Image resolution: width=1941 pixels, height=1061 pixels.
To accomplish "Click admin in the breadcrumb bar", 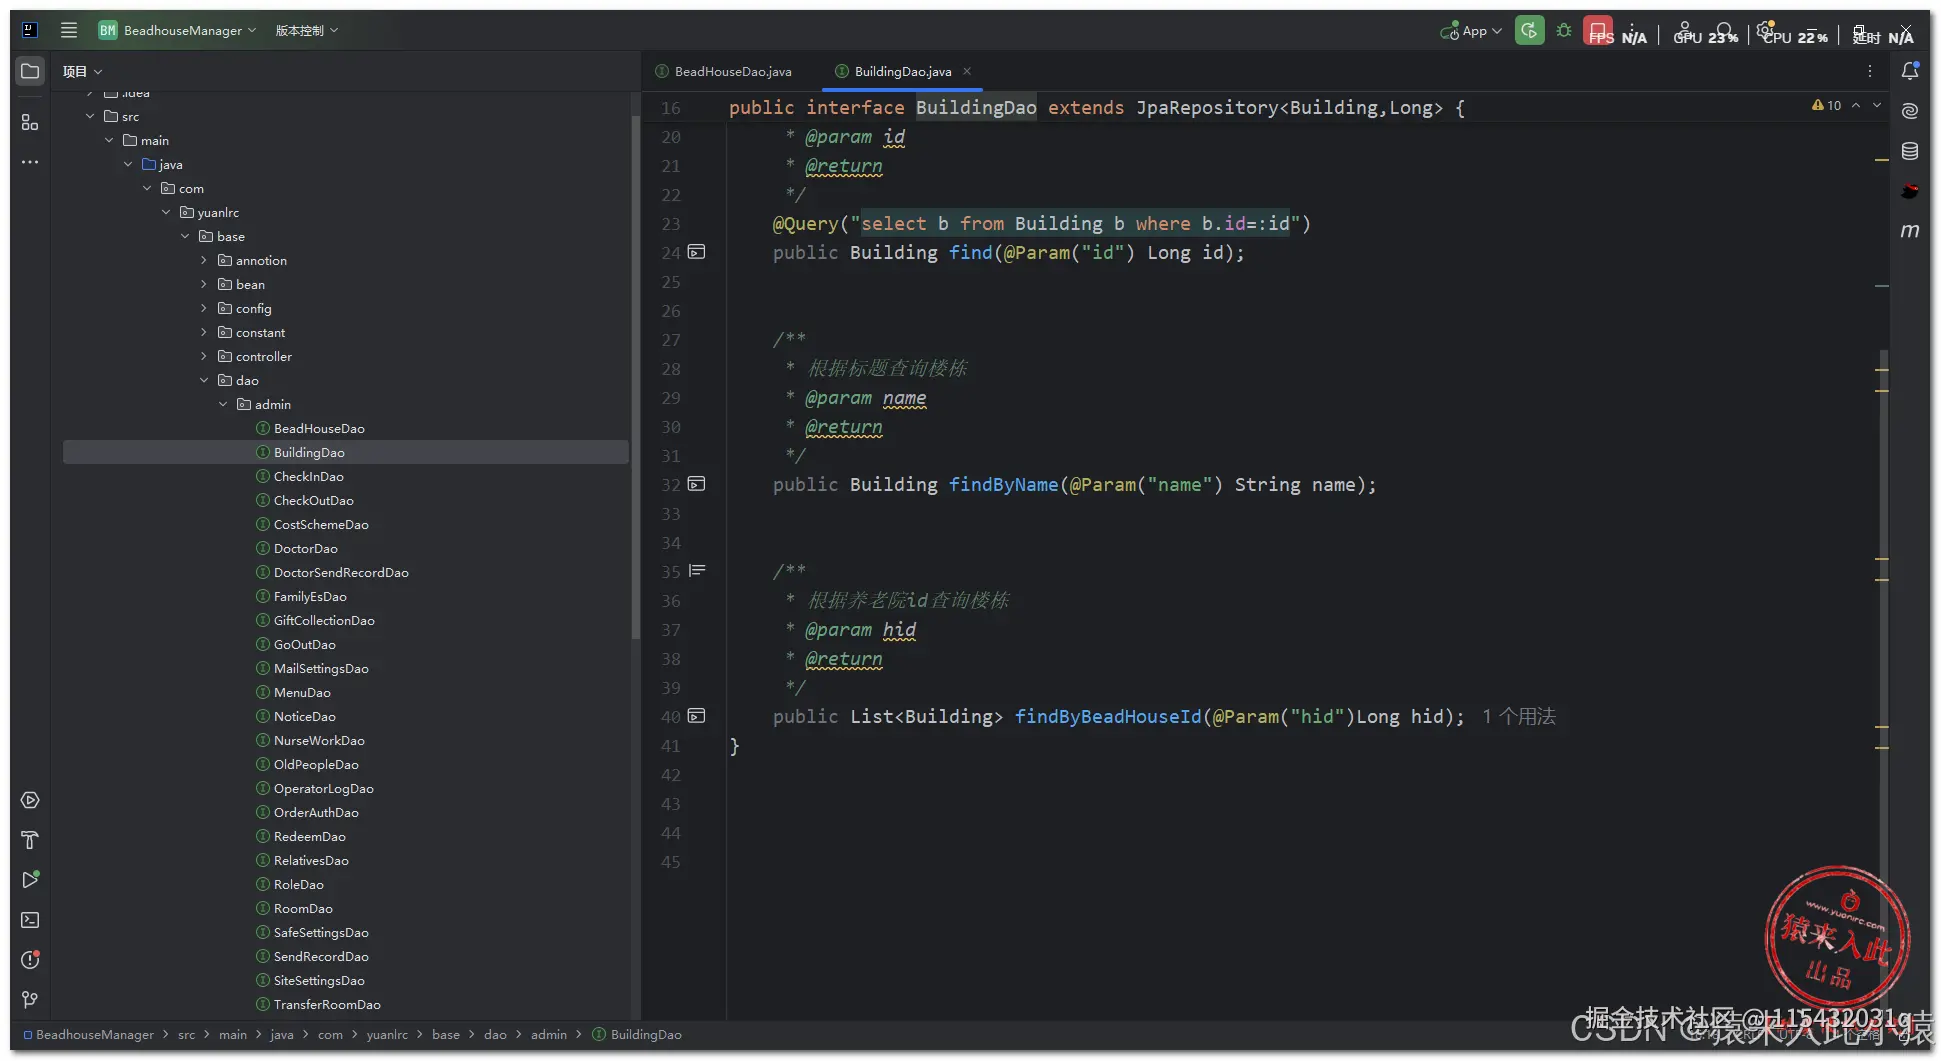I will (x=549, y=1035).
